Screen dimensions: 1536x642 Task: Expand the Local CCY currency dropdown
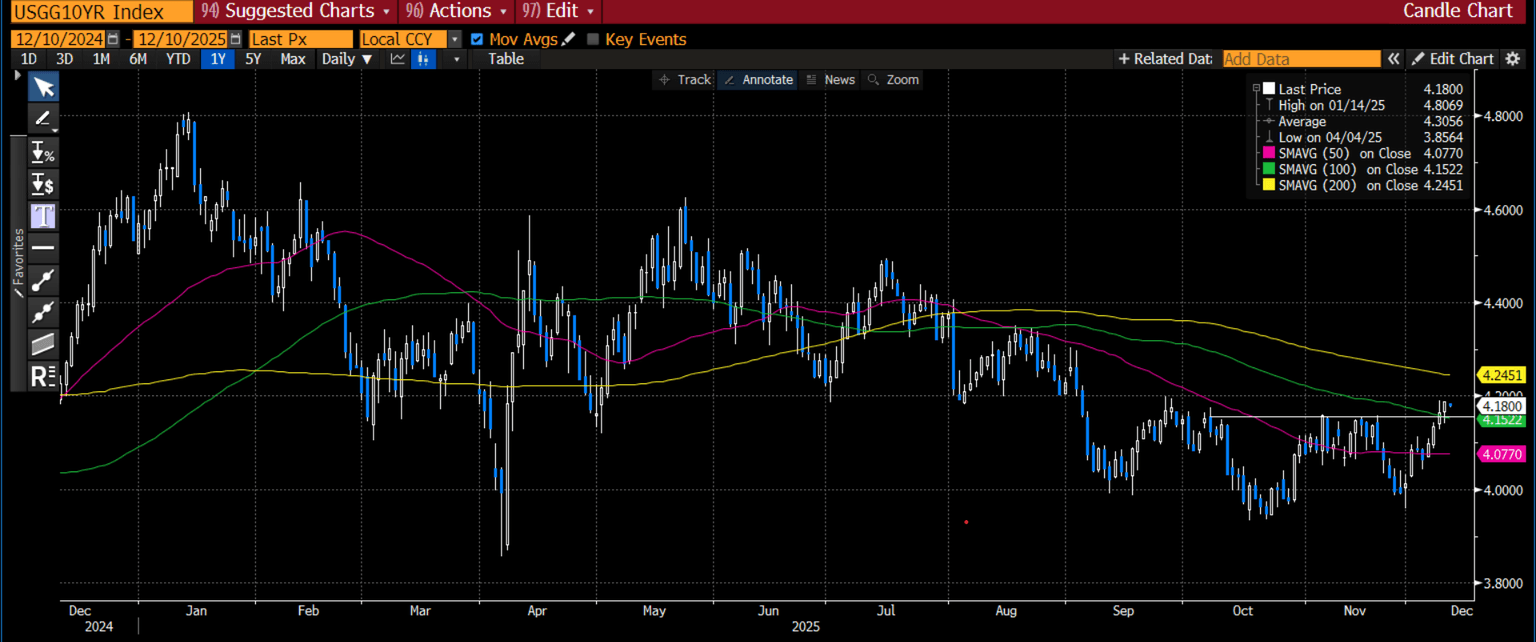(x=455, y=39)
